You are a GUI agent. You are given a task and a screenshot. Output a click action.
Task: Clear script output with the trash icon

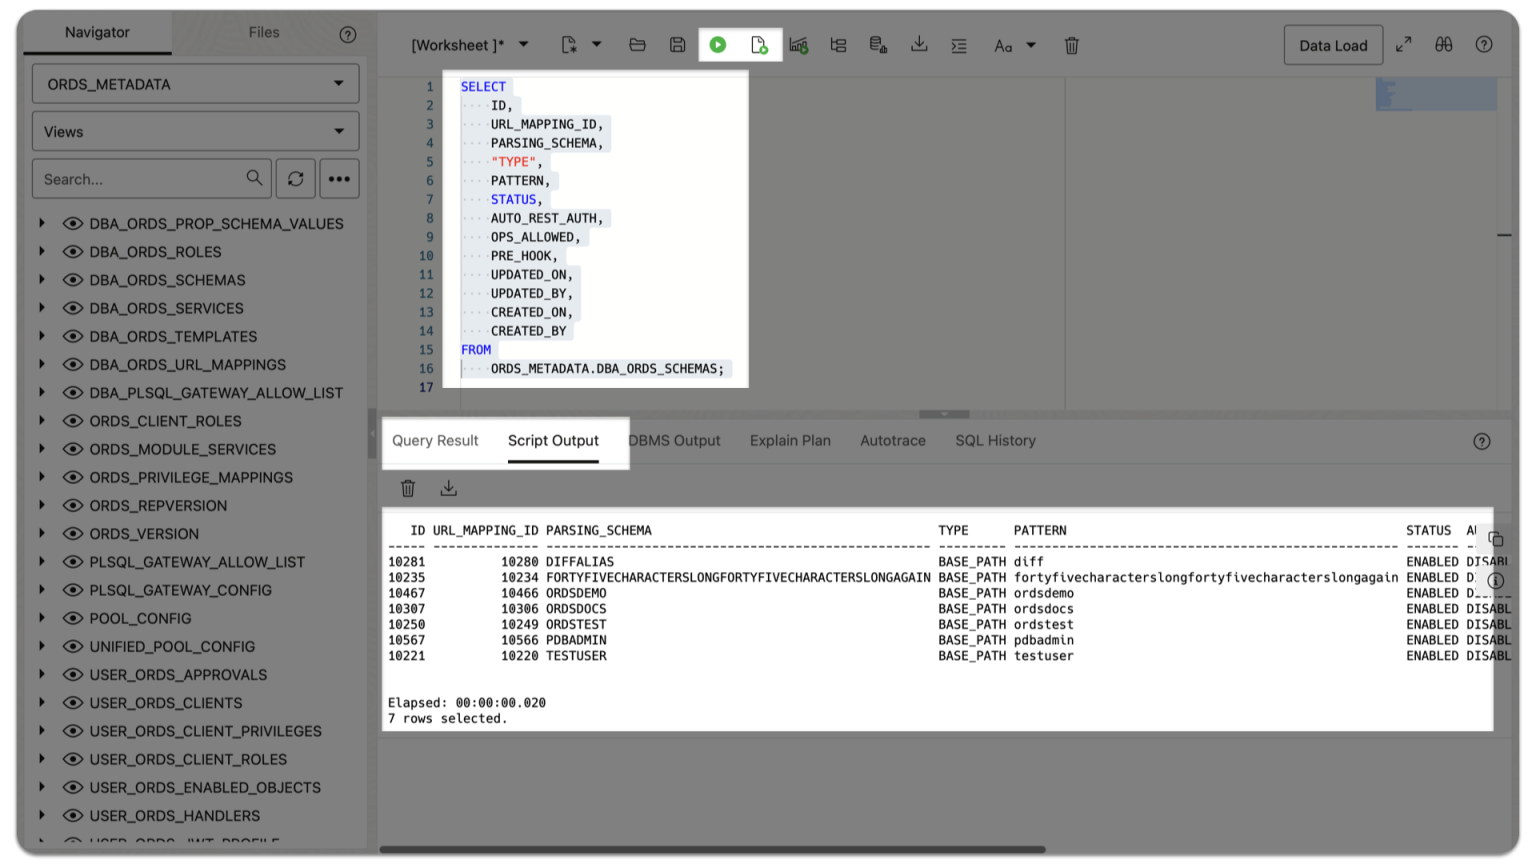(408, 488)
